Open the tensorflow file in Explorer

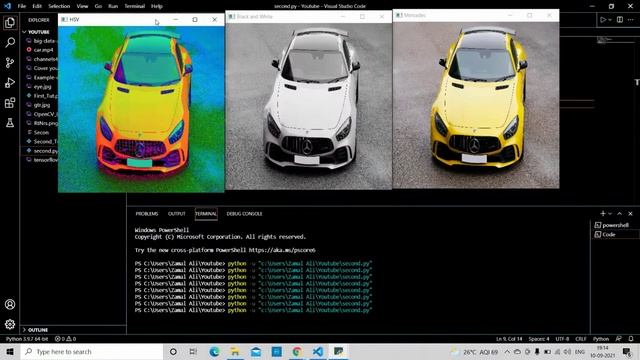41,160
